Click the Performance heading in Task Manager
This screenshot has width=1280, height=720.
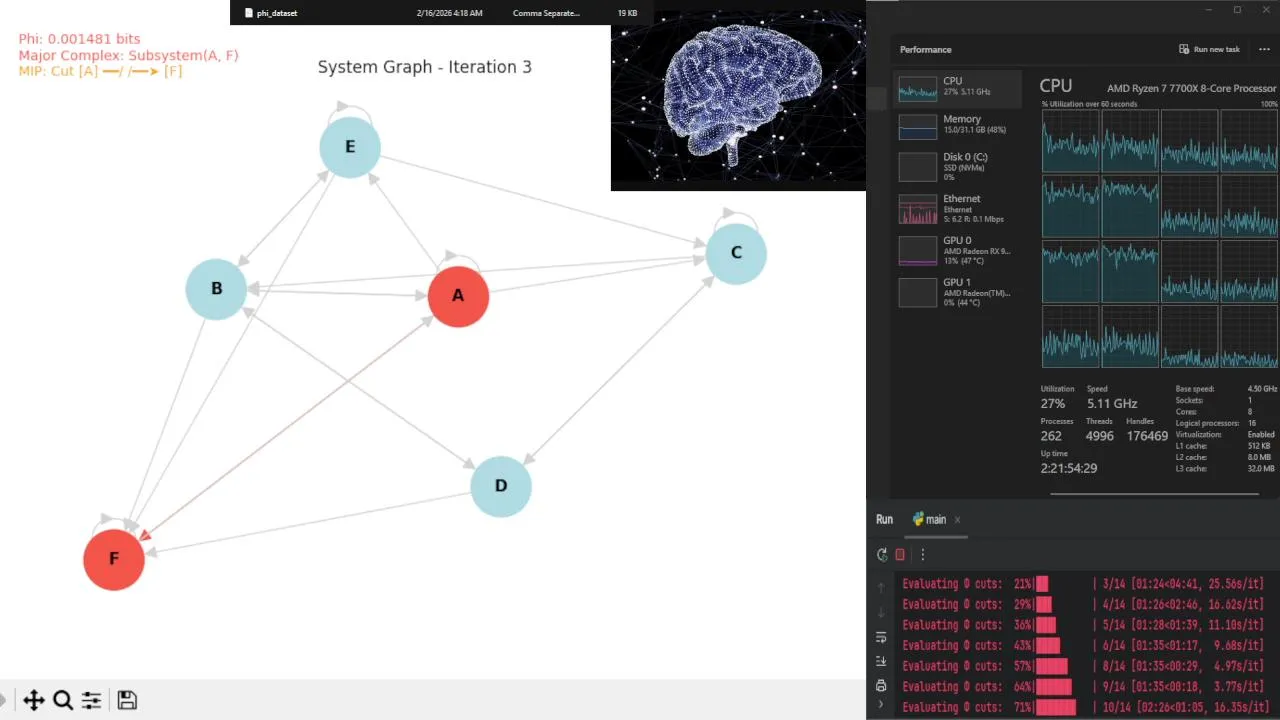(926, 49)
